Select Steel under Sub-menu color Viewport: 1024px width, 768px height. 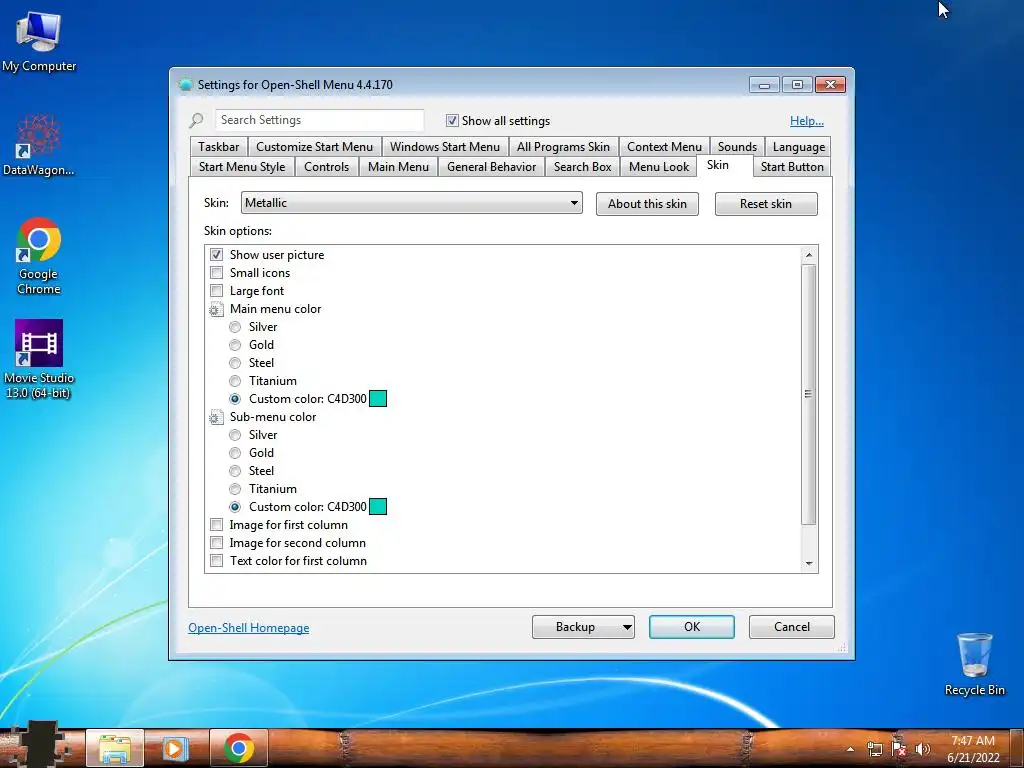pyautogui.click(x=235, y=471)
